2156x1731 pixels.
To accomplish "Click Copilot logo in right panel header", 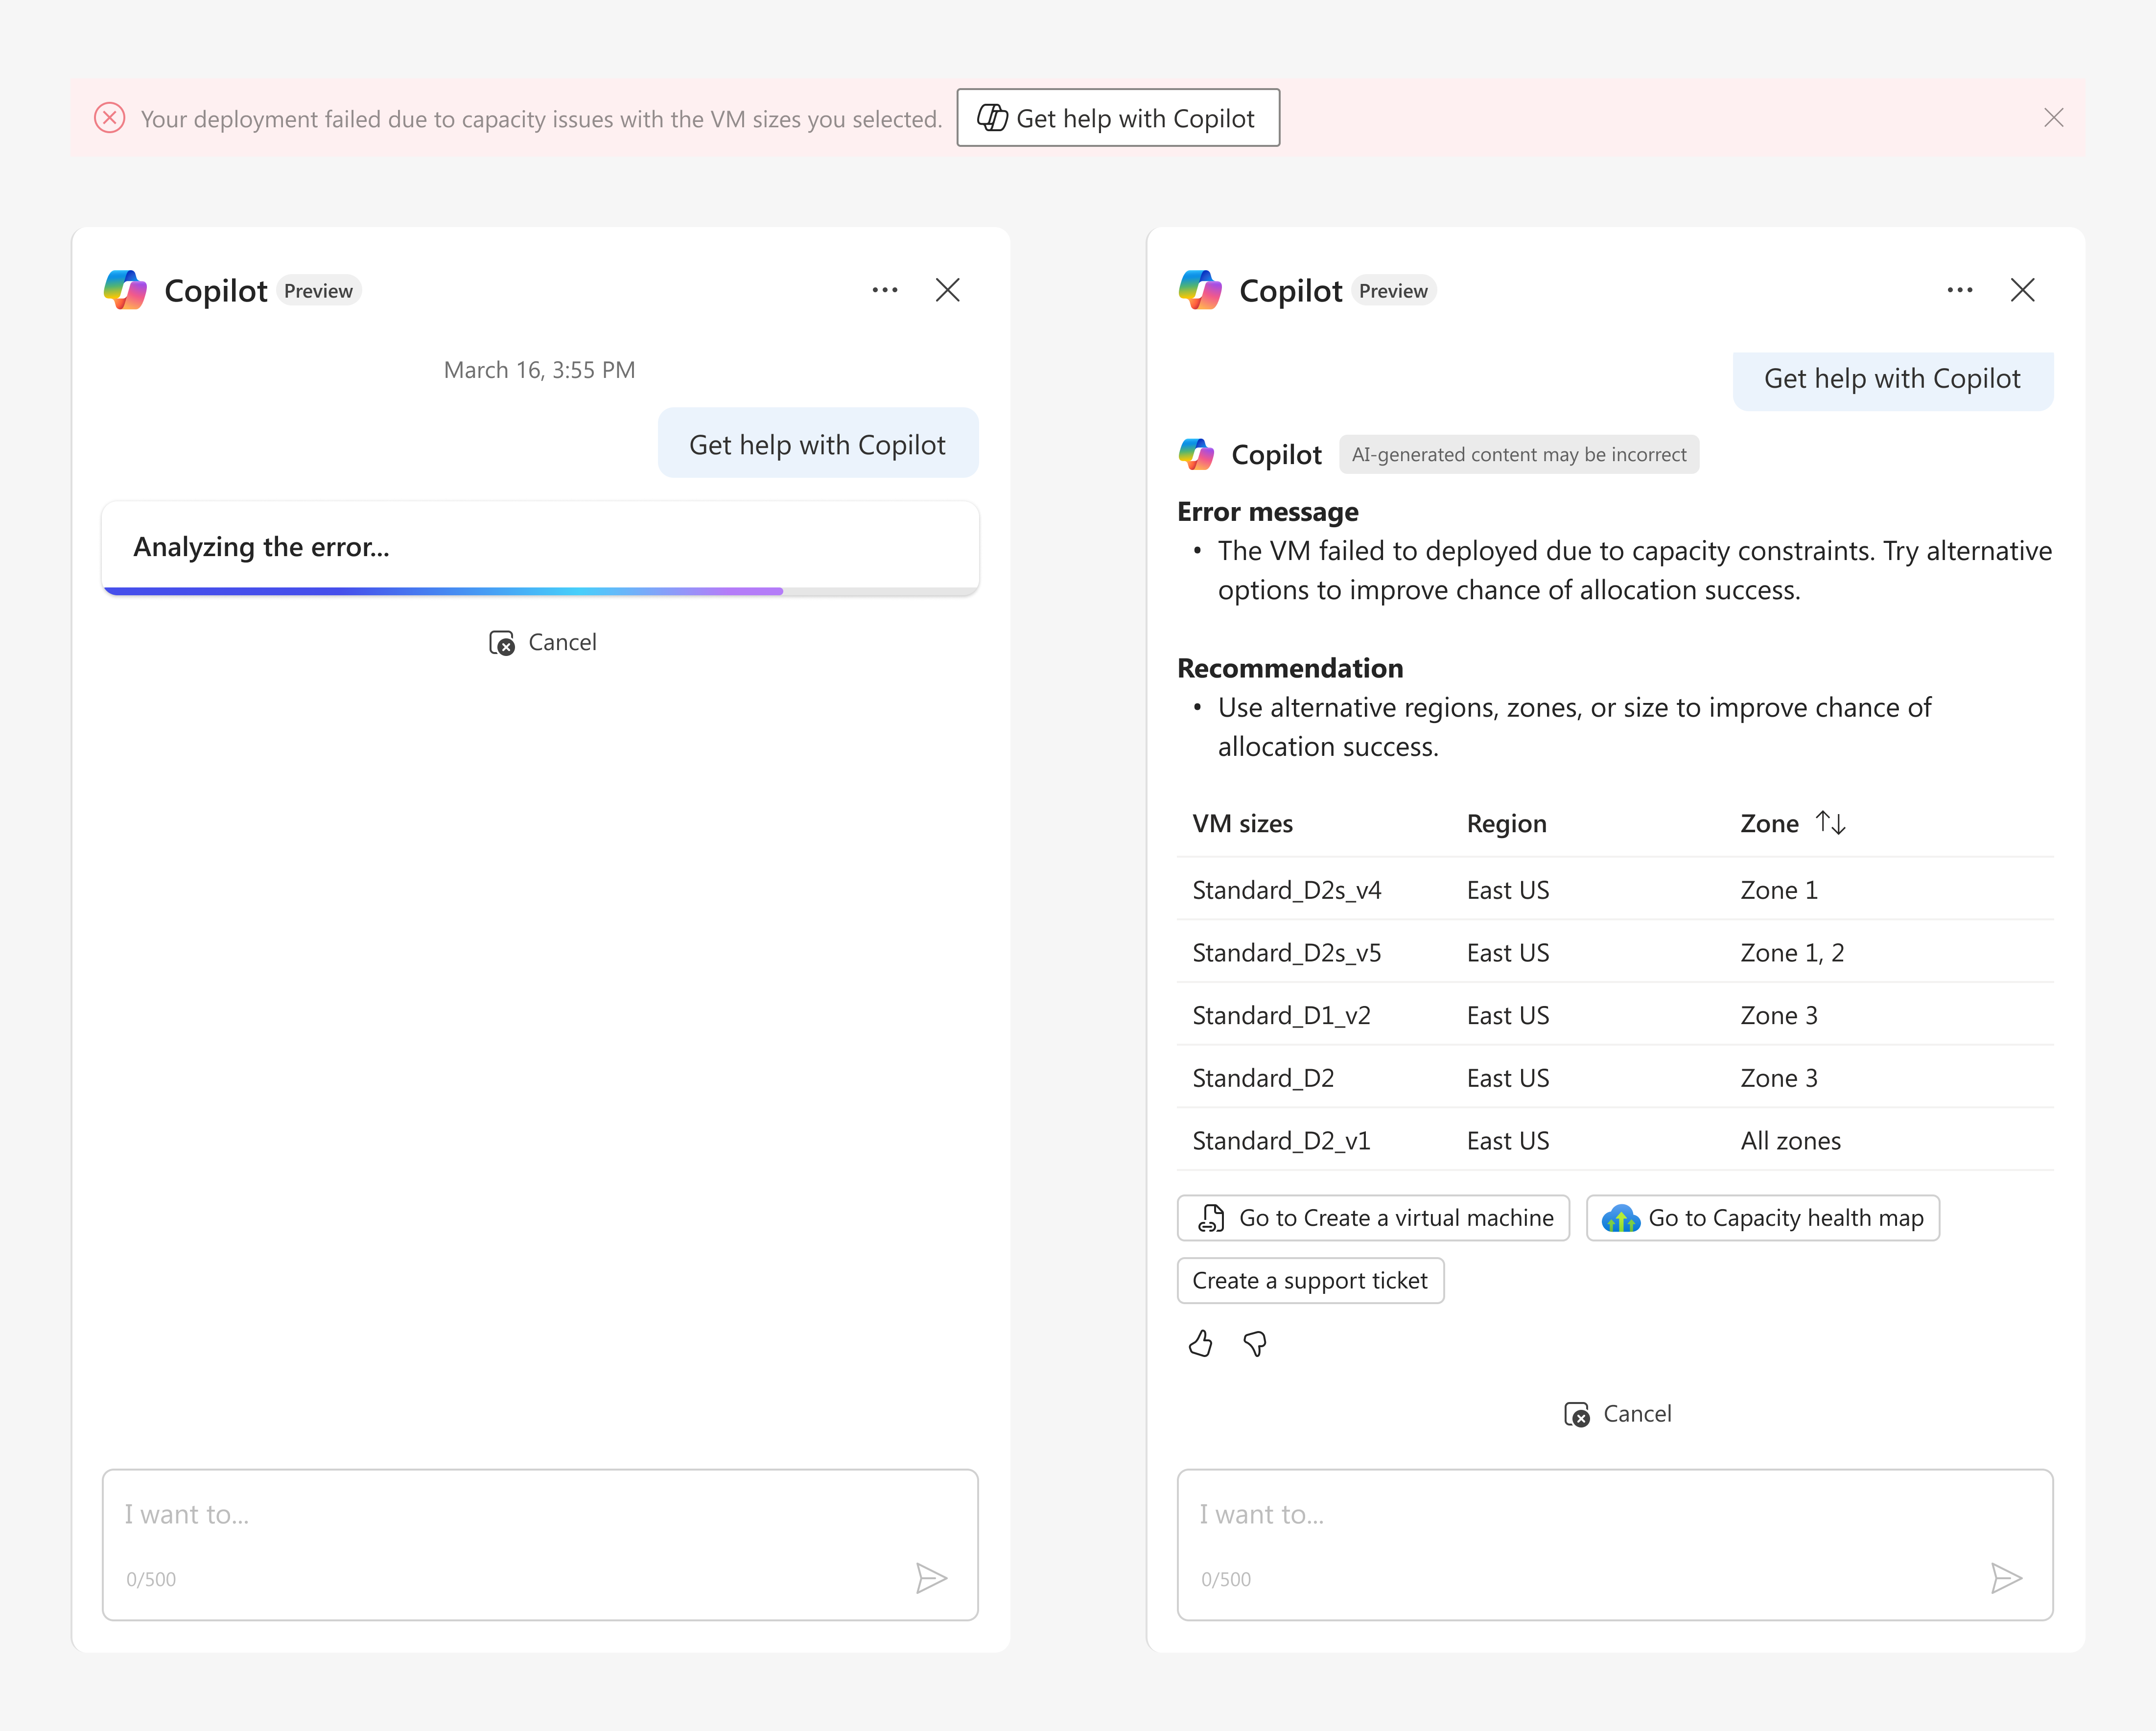I will point(1201,290).
